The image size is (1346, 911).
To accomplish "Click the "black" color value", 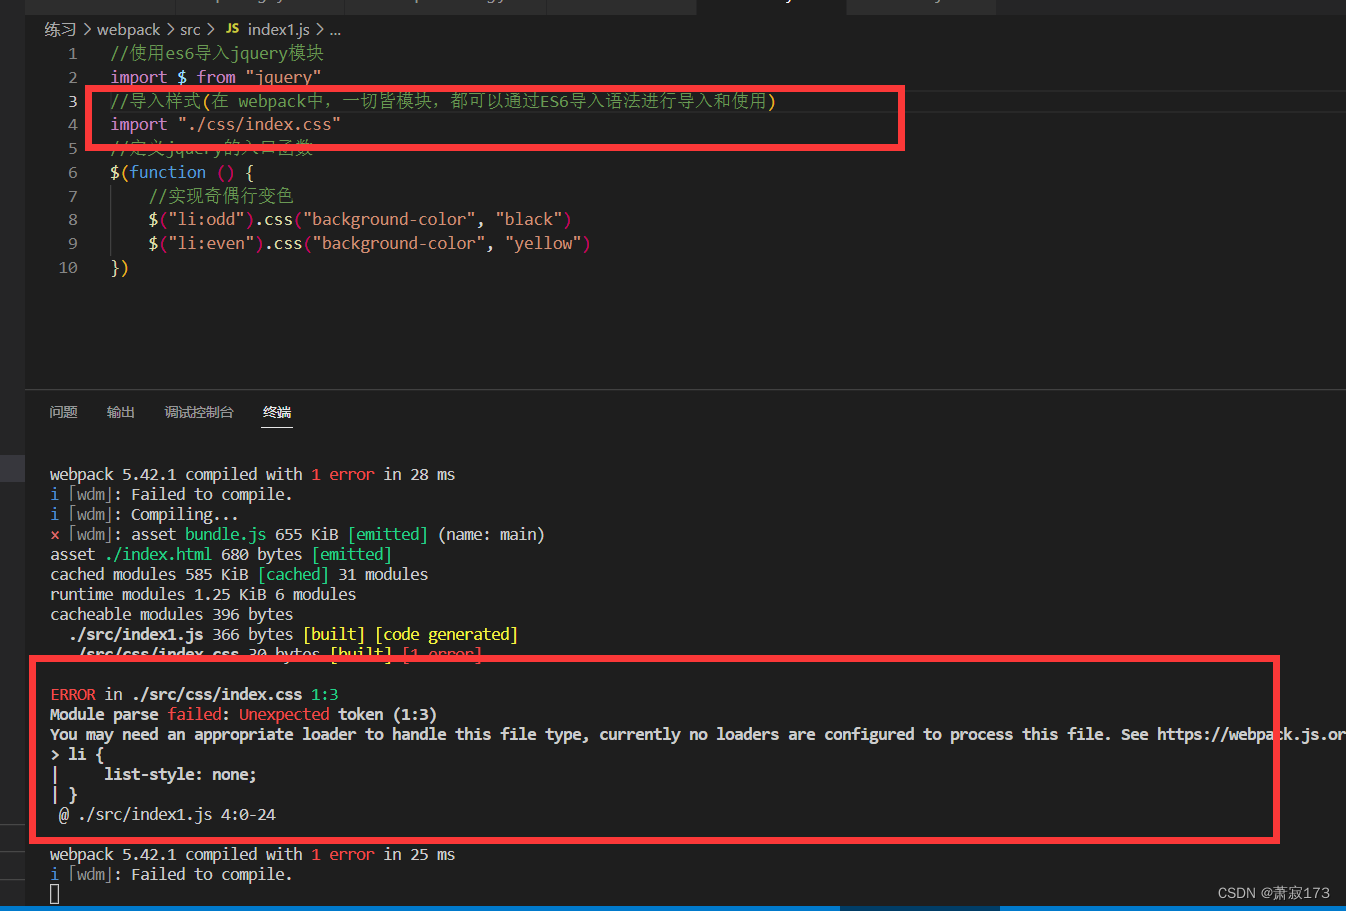I will 529,219.
